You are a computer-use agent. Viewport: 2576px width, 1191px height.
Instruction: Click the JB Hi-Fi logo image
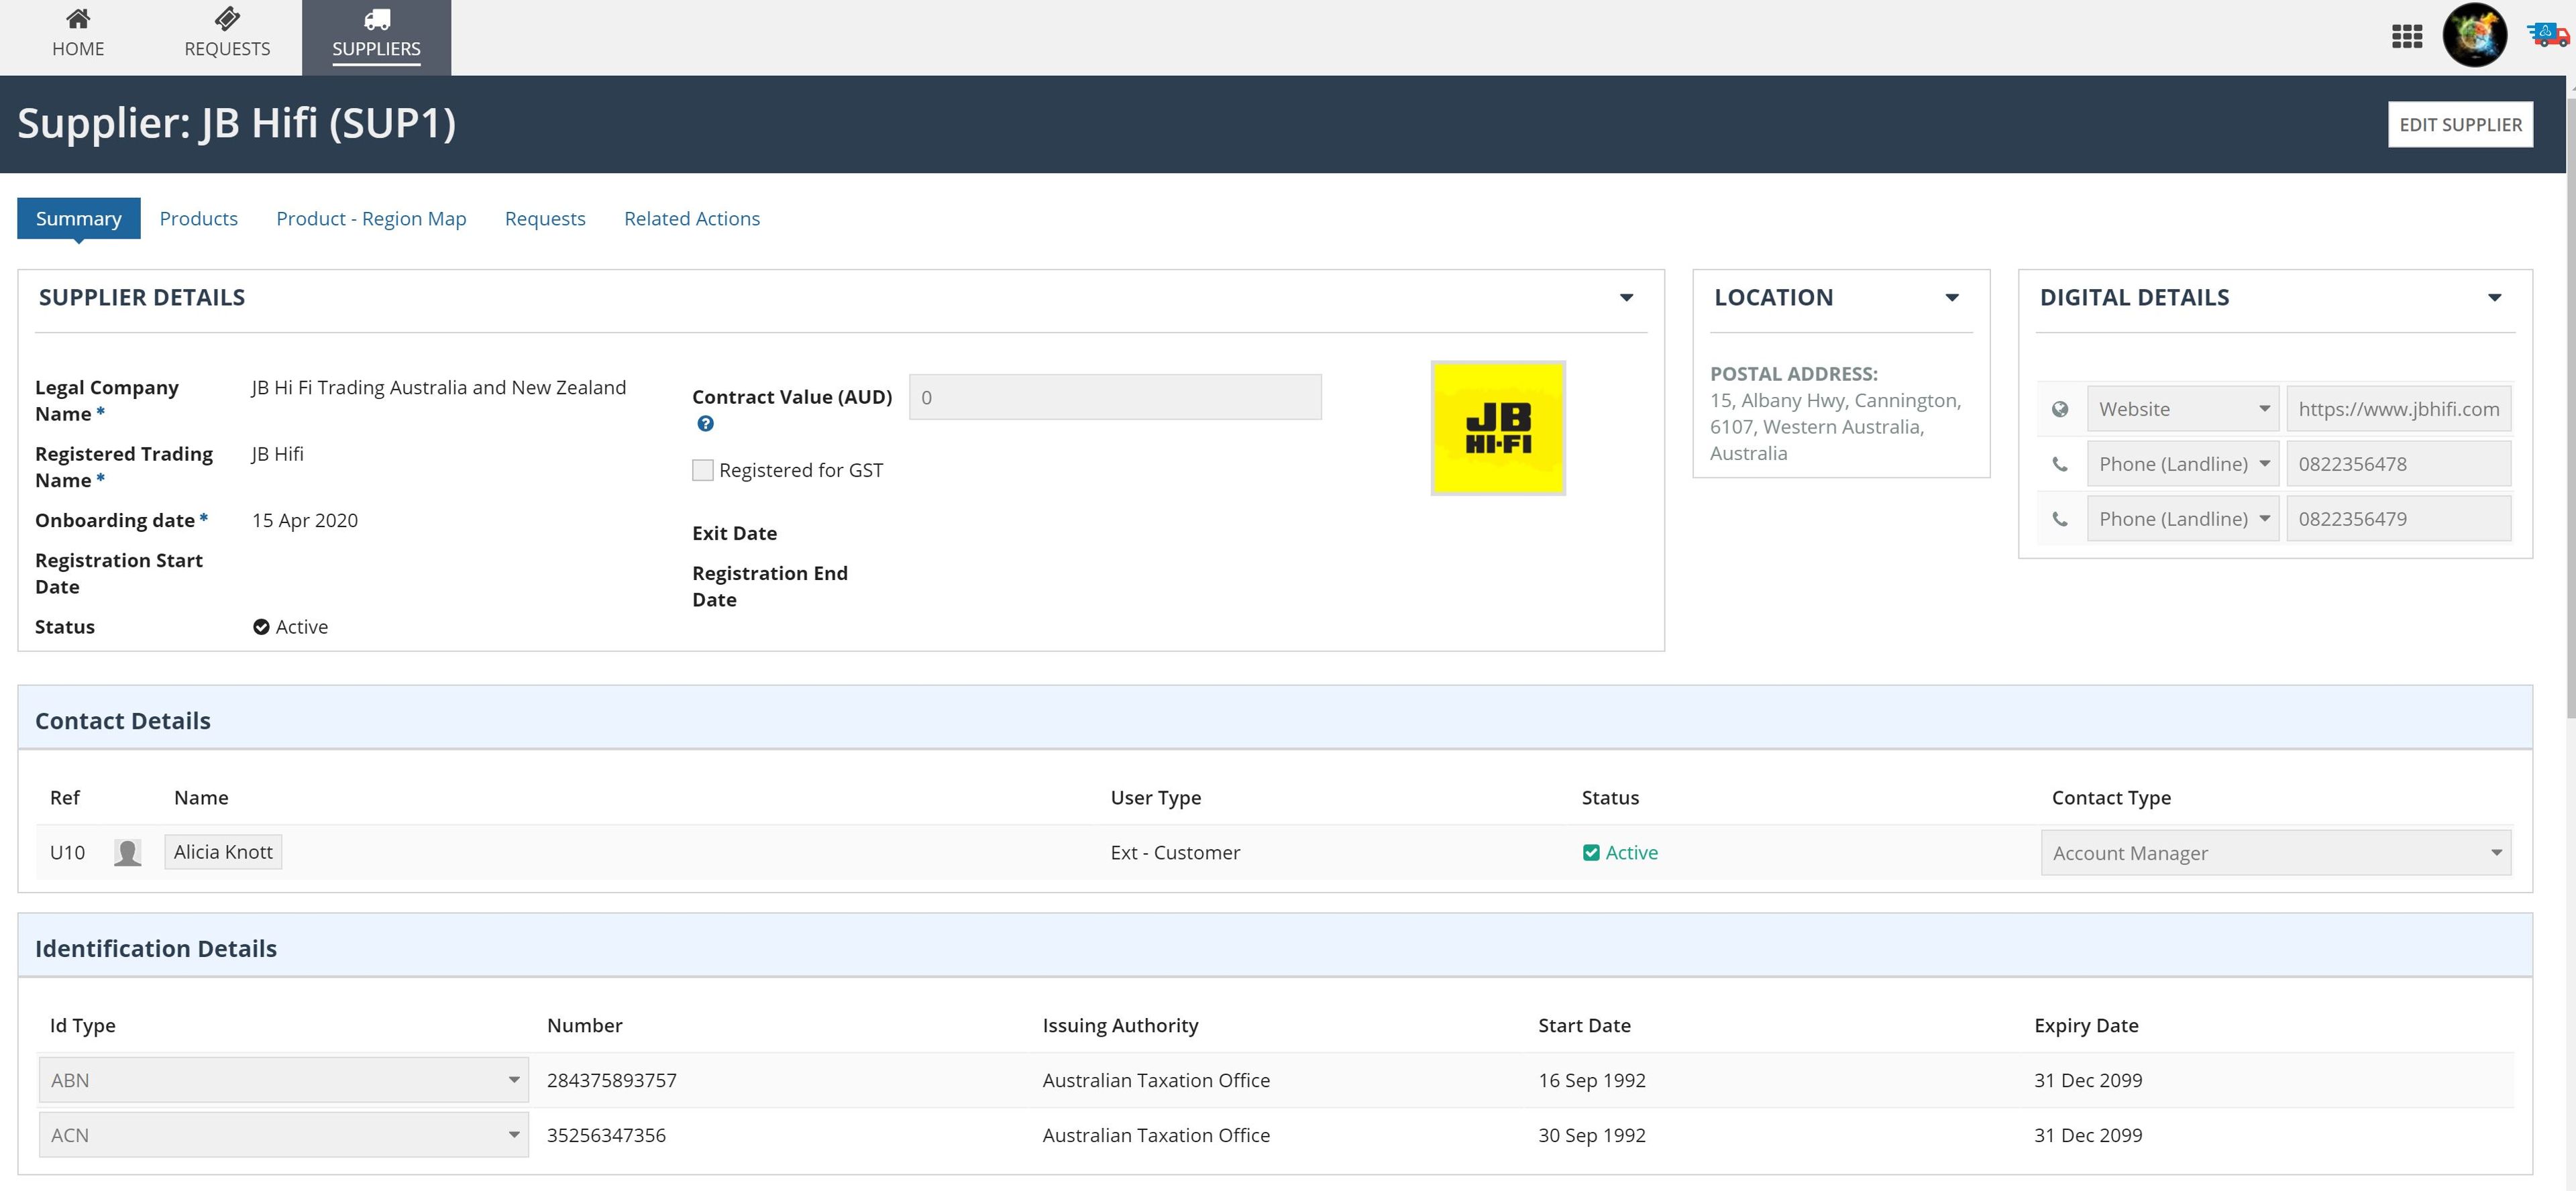[x=1498, y=428]
